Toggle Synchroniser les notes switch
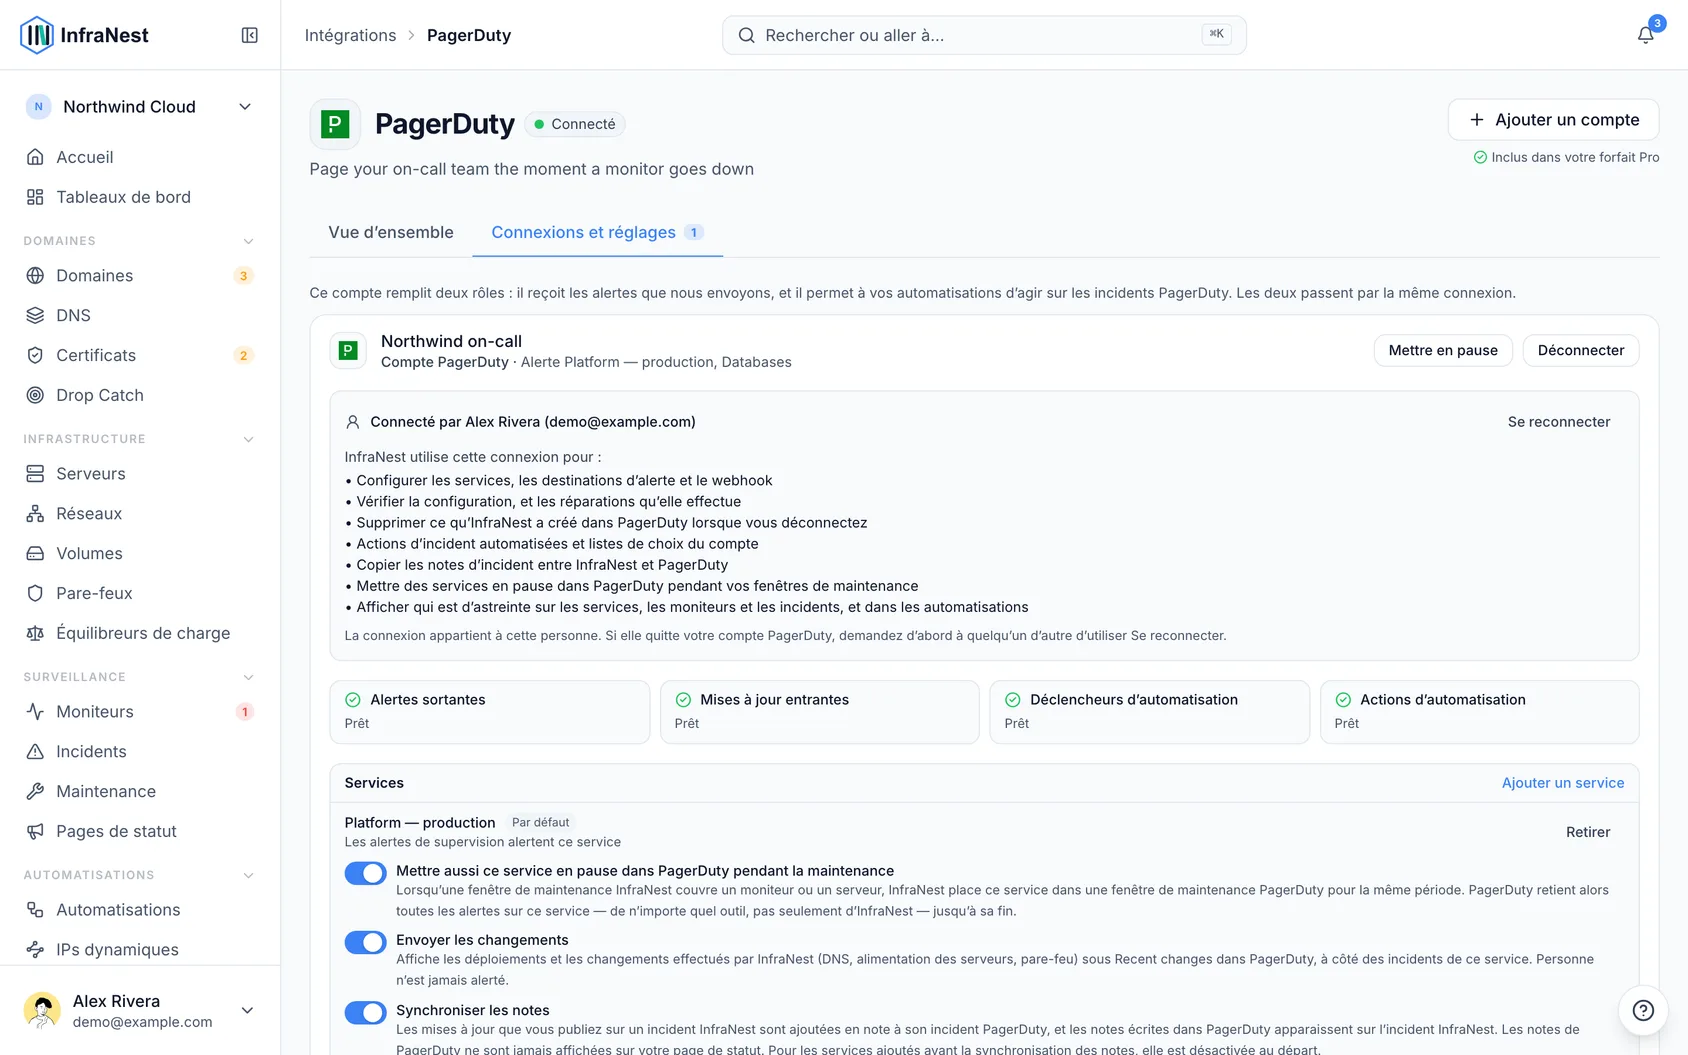1688x1055 pixels. coord(365,1012)
